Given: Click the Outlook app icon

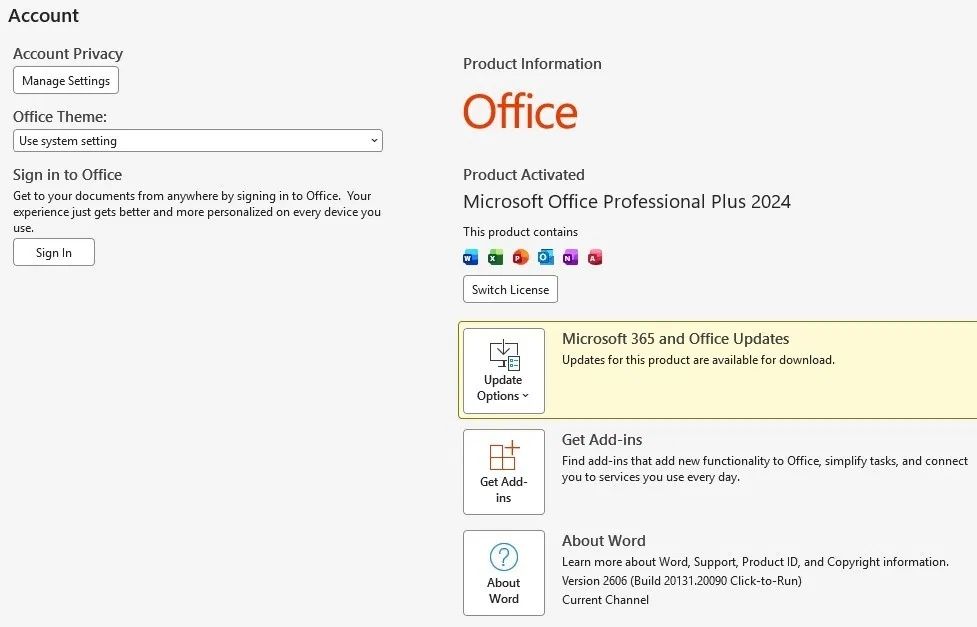Looking at the screenshot, I should coord(545,257).
